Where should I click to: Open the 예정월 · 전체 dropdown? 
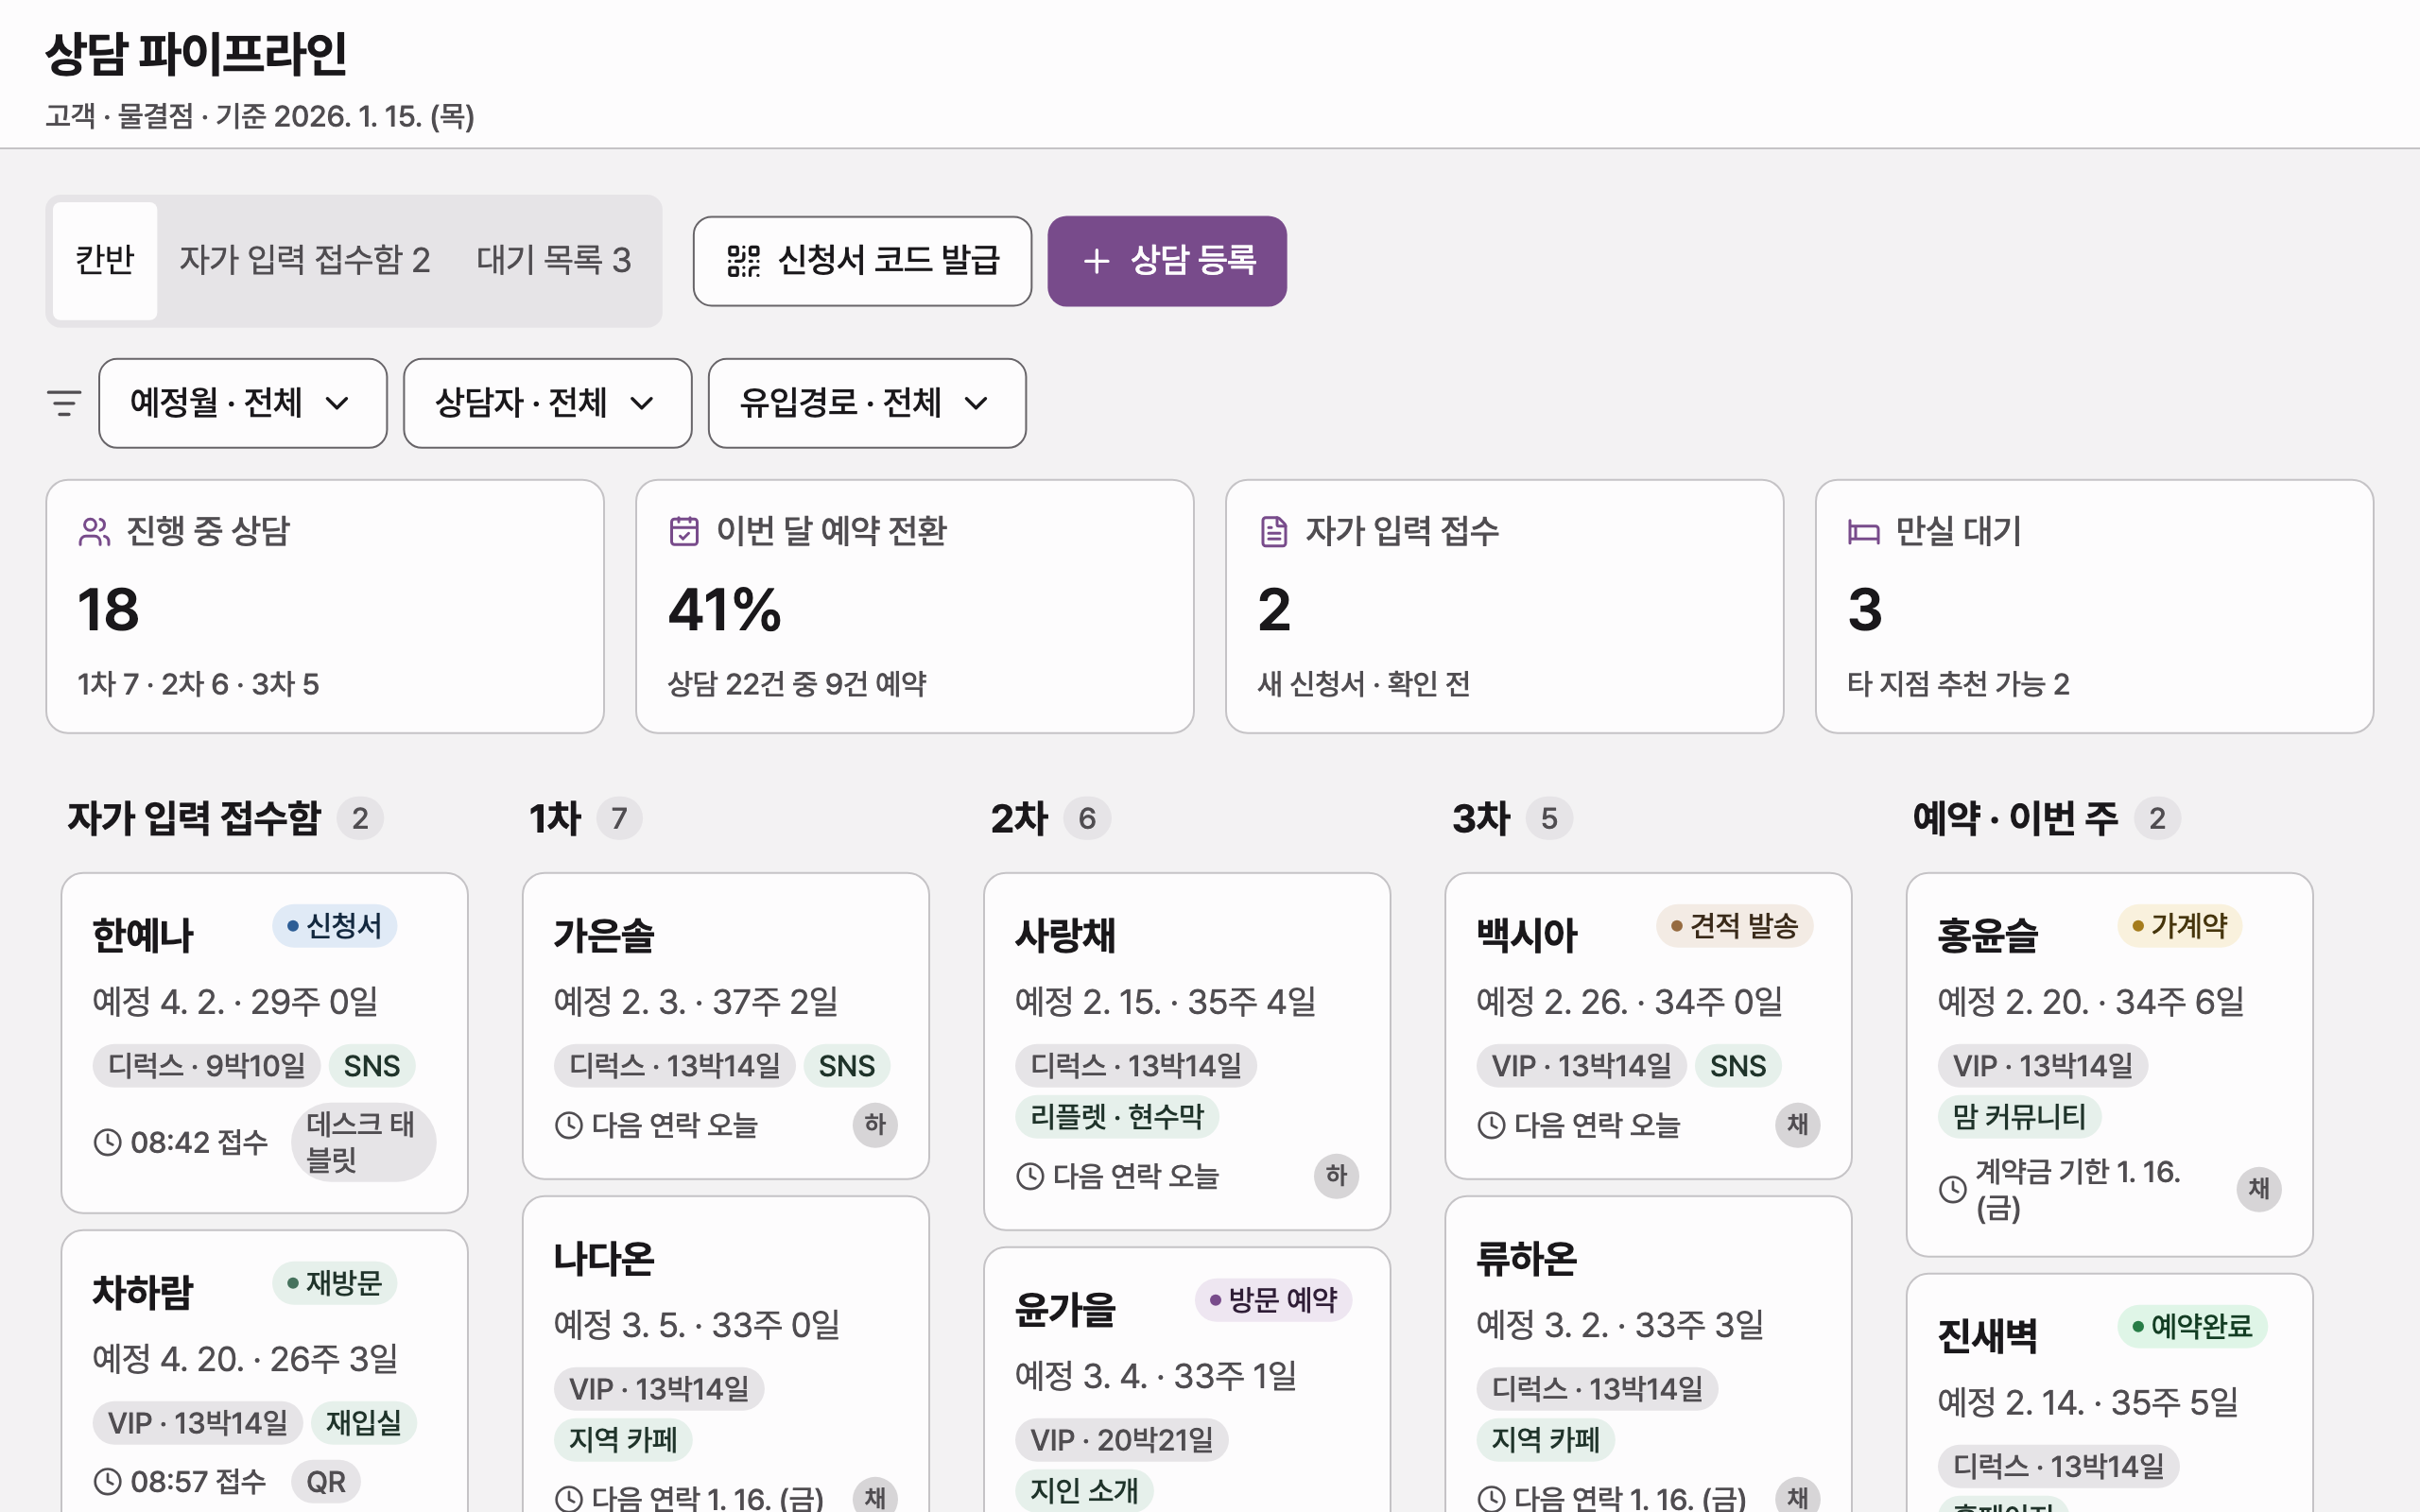pos(243,403)
